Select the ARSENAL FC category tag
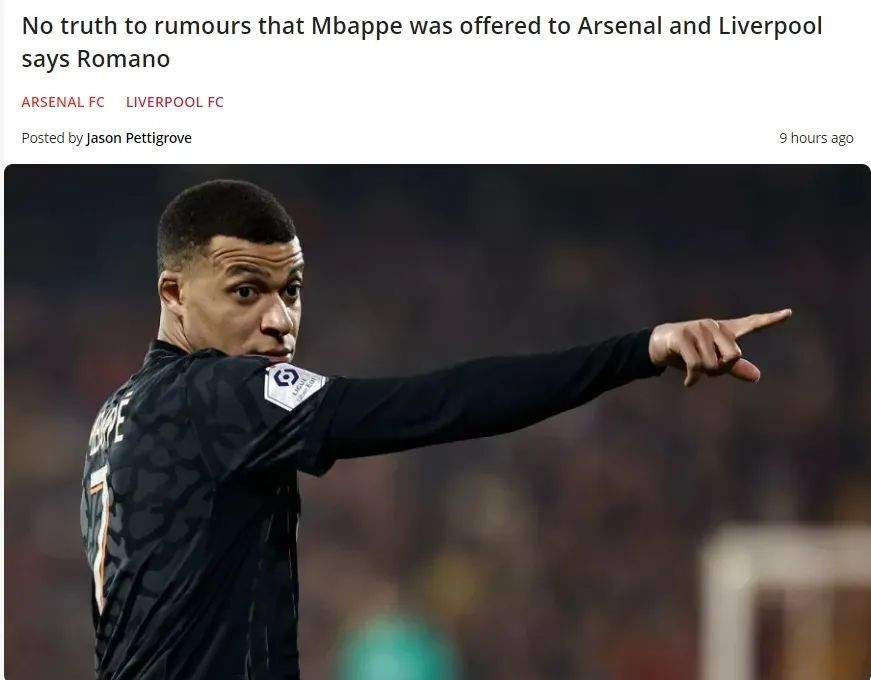The width and height of the screenshot is (871, 680). tap(63, 102)
